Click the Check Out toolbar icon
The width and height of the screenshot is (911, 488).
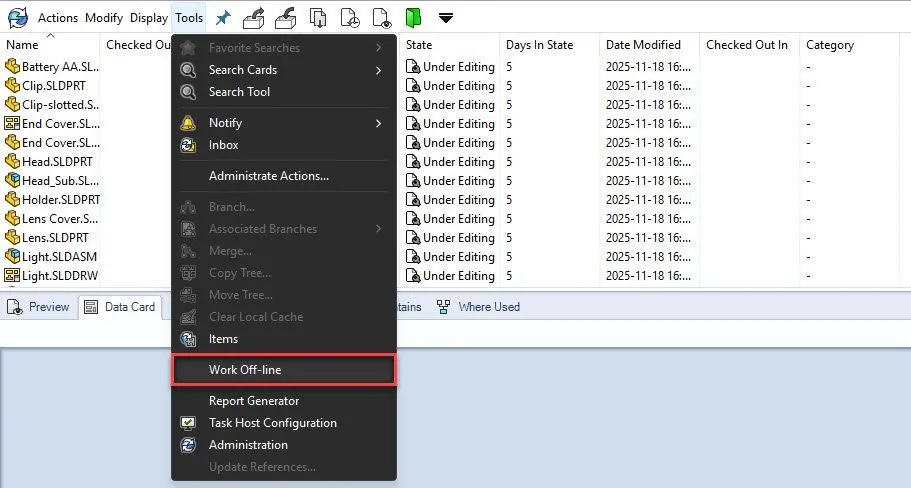(253, 18)
